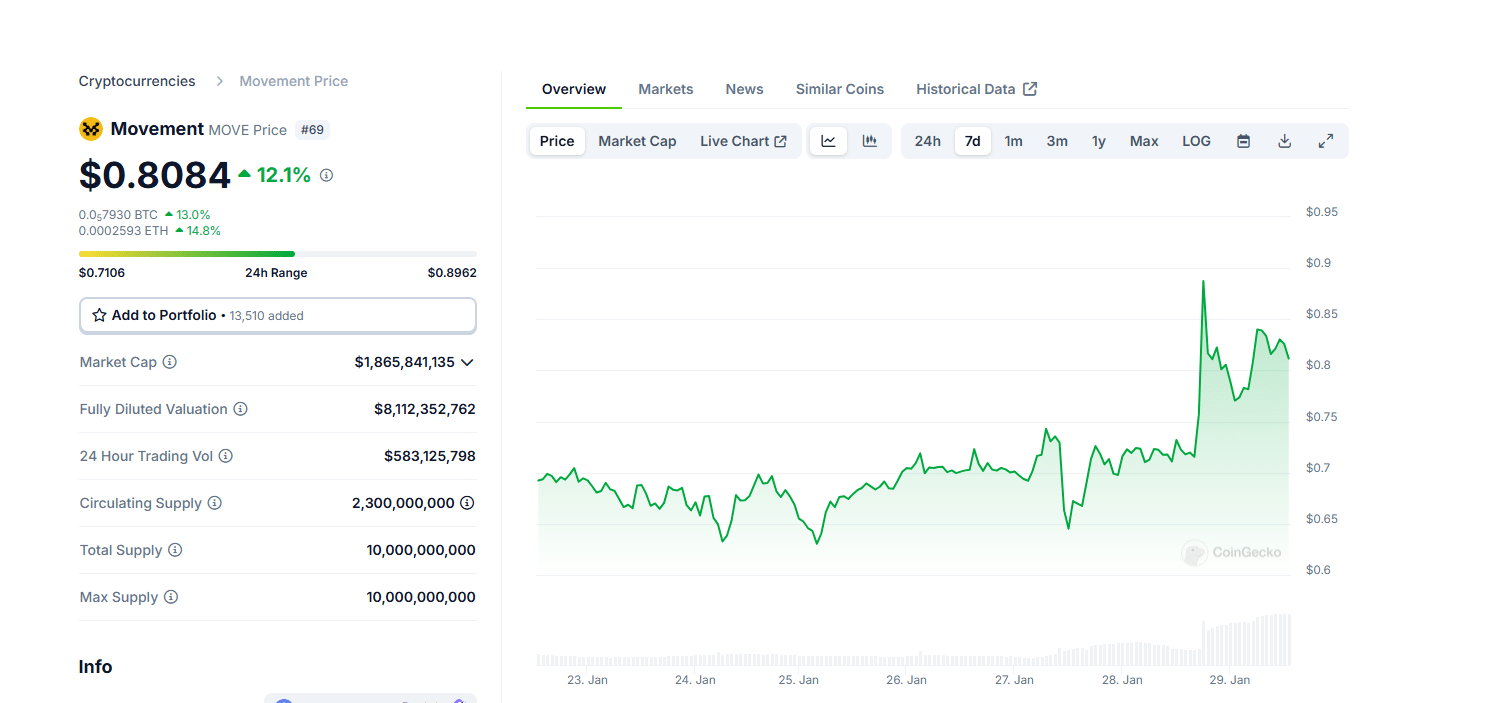The image size is (1491, 703).
Task: Click the $8,112,352,762 valuation value
Action: point(425,409)
